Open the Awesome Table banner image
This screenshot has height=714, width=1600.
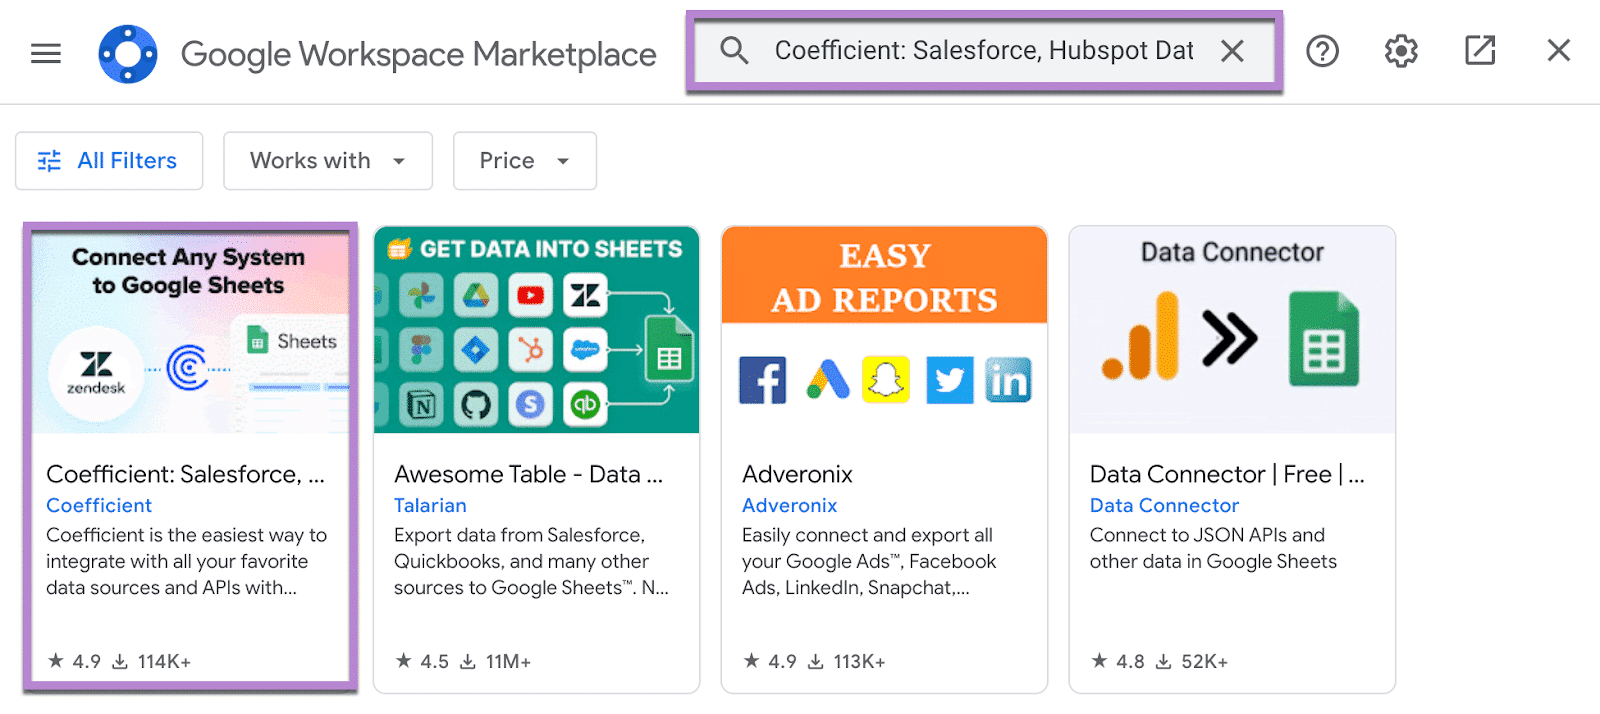click(x=536, y=330)
